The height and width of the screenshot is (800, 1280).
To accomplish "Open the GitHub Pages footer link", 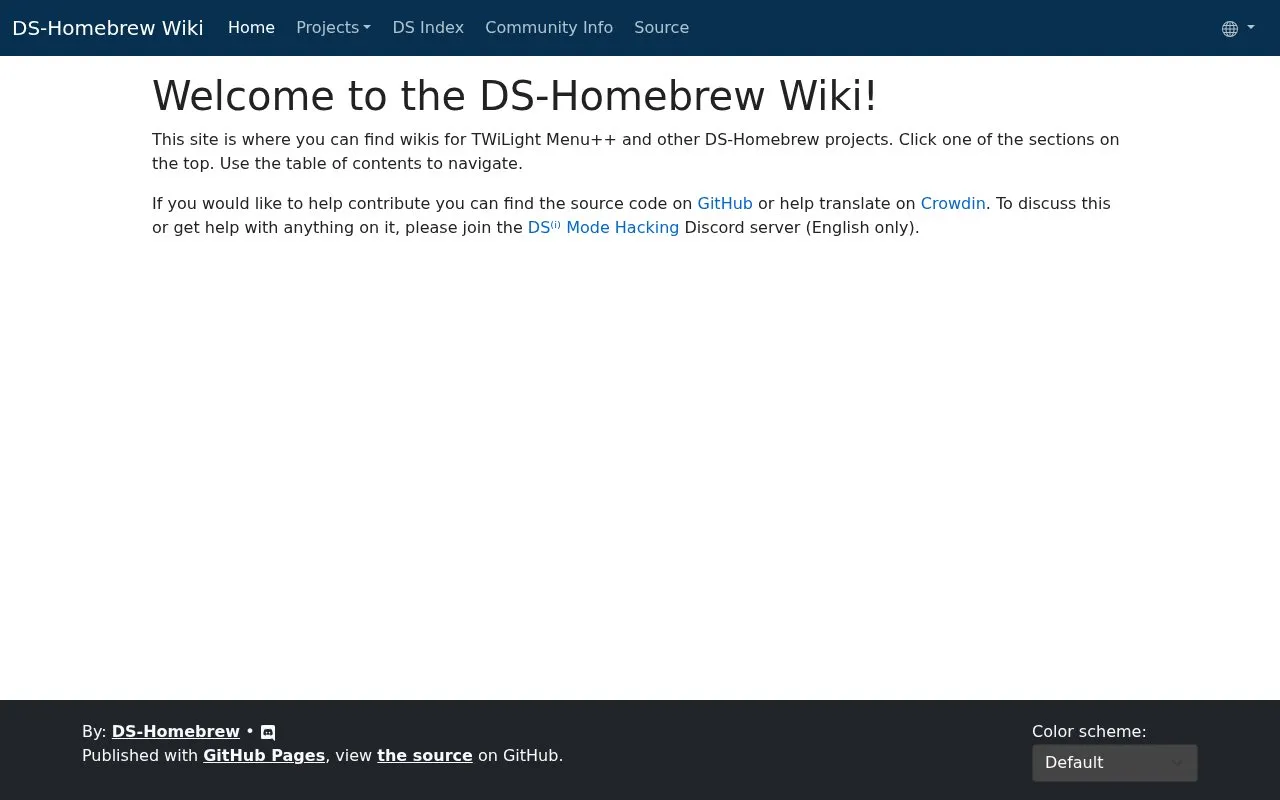I will click(x=264, y=755).
